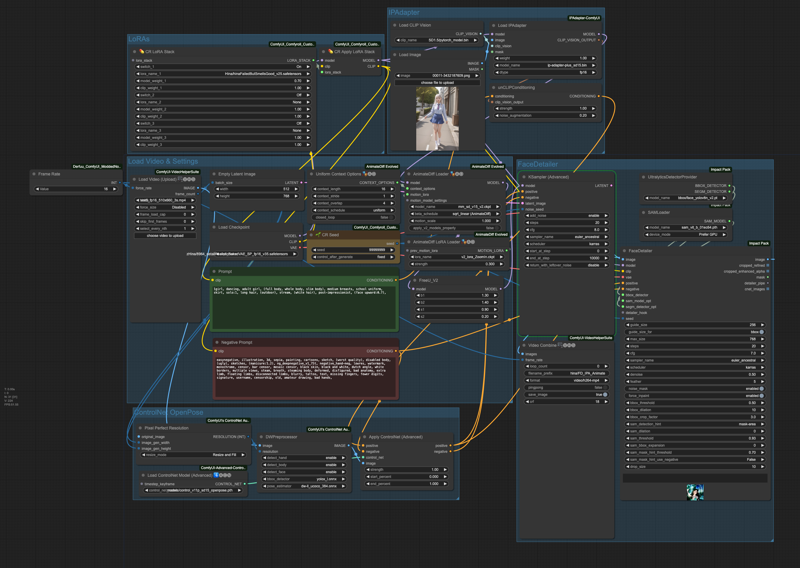Image resolution: width=800 pixels, height=568 pixels.
Task: Click the Negative Prompt text box
Action: 306,376
